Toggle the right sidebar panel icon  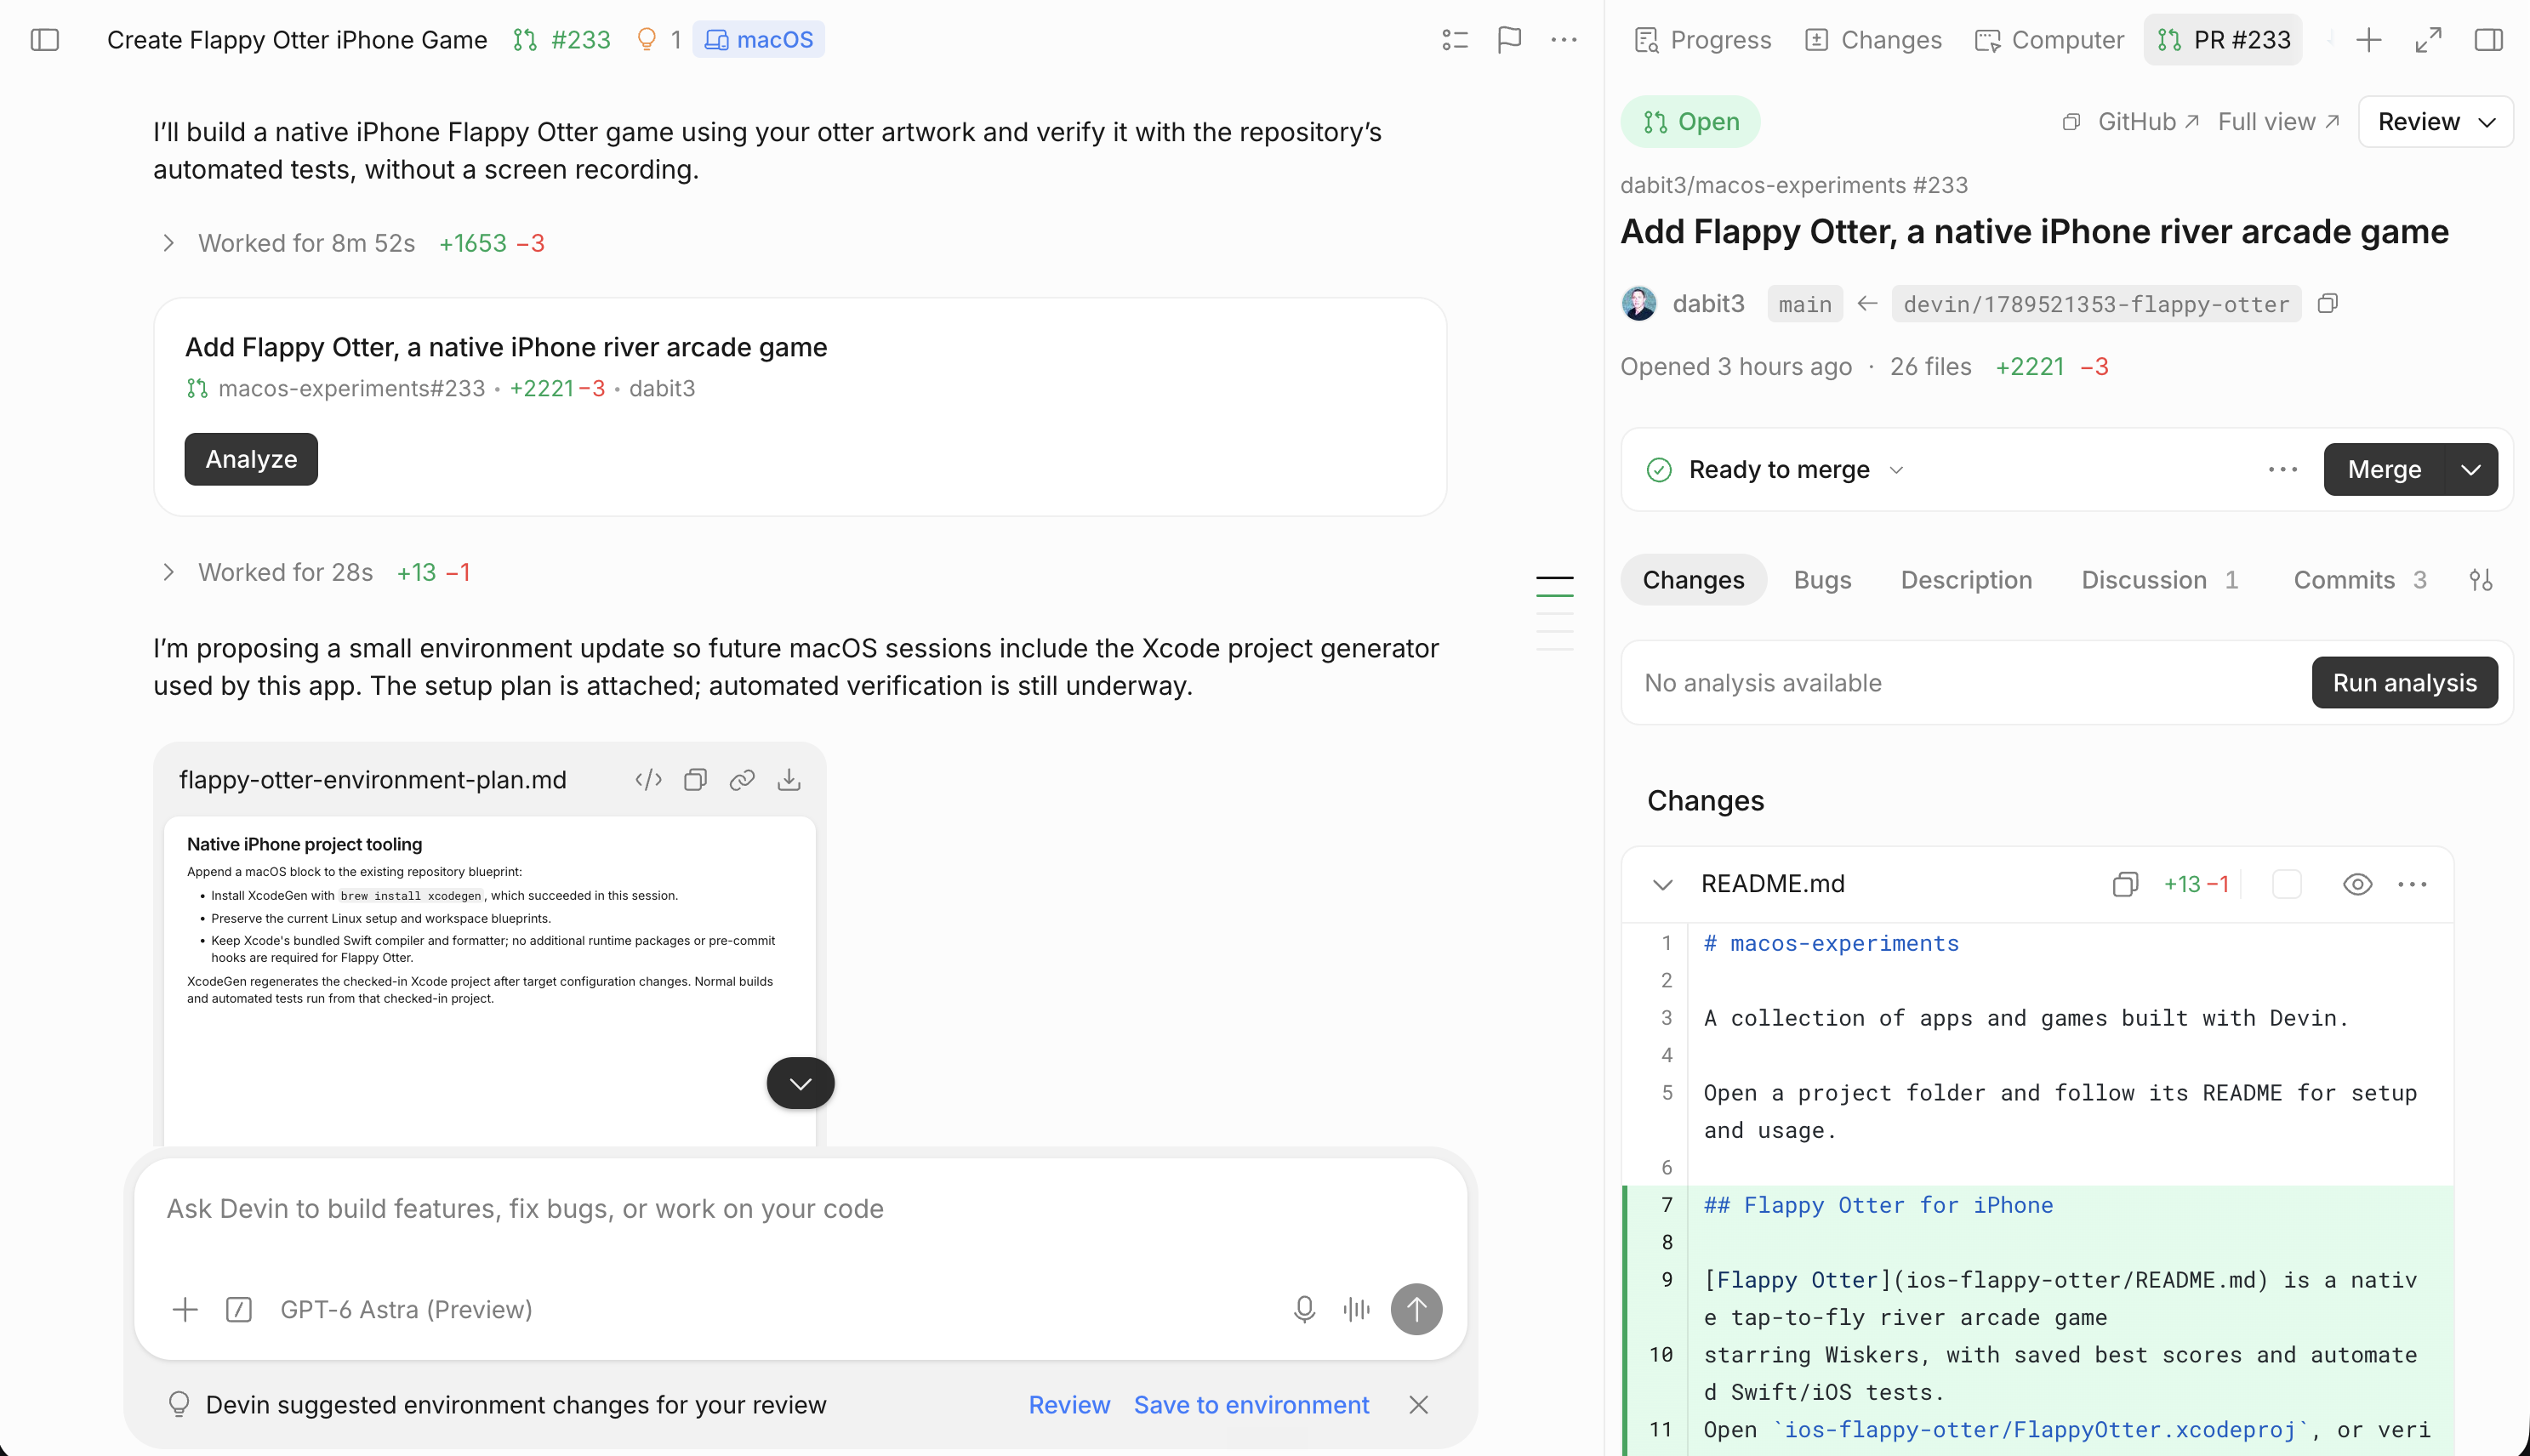coord(2488,40)
